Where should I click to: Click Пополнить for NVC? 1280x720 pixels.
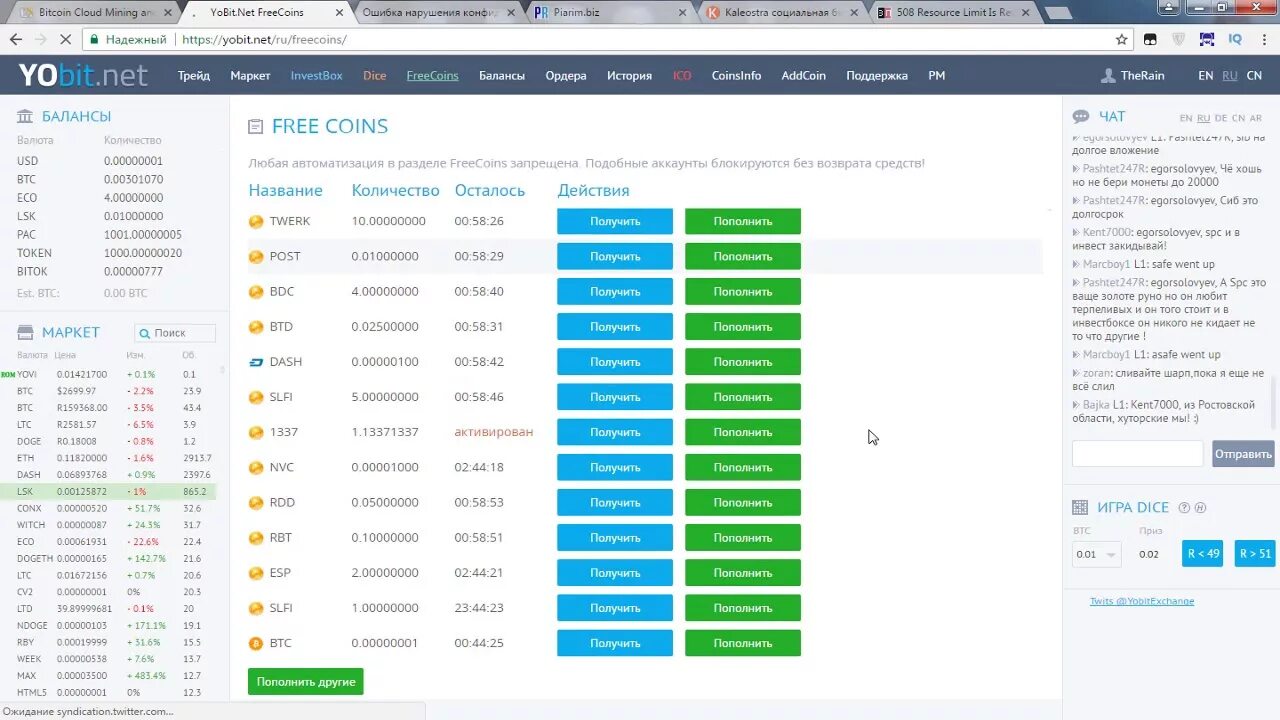743,467
